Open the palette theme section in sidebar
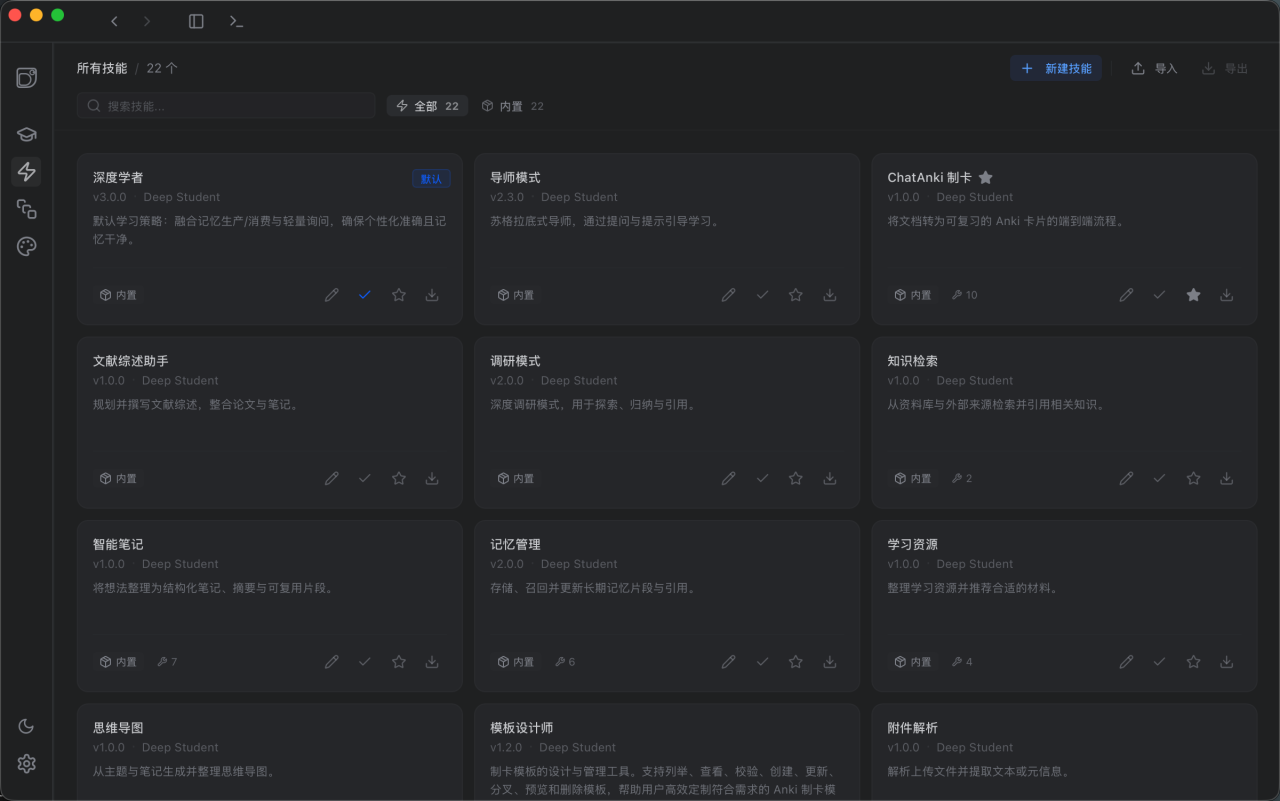 tap(26, 246)
